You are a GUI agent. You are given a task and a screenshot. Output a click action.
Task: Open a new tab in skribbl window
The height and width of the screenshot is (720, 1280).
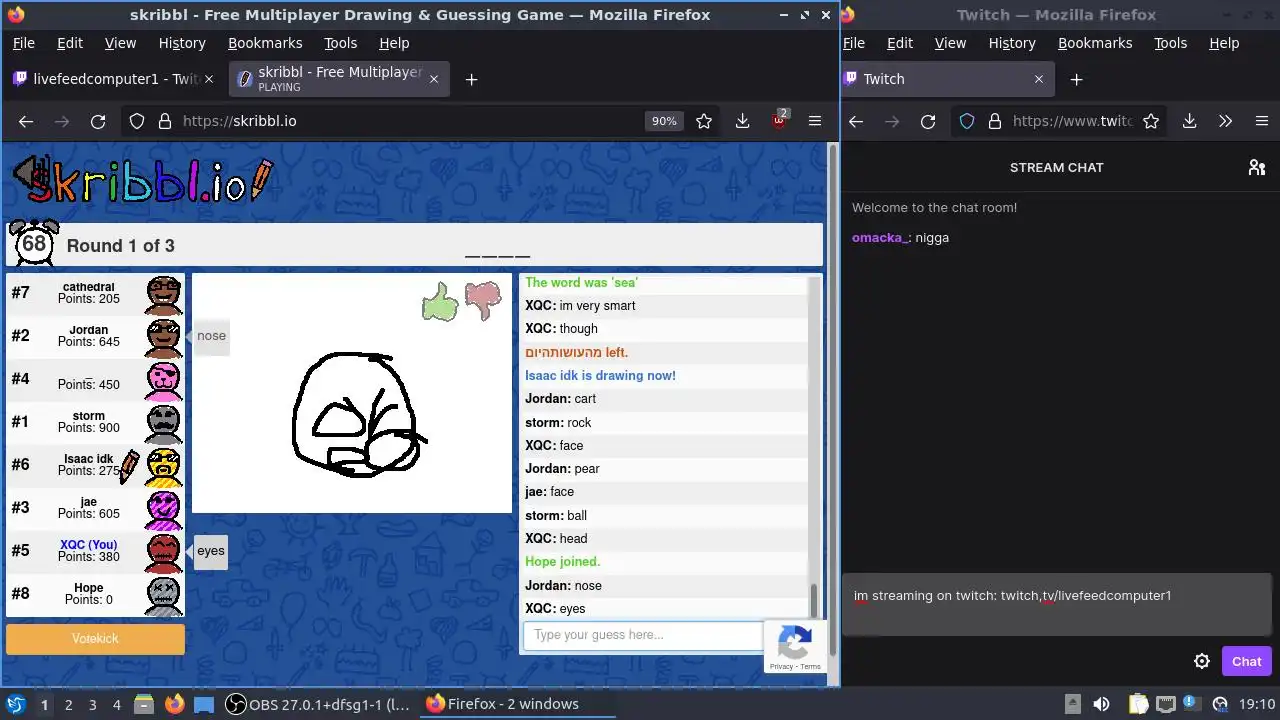click(x=471, y=79)
